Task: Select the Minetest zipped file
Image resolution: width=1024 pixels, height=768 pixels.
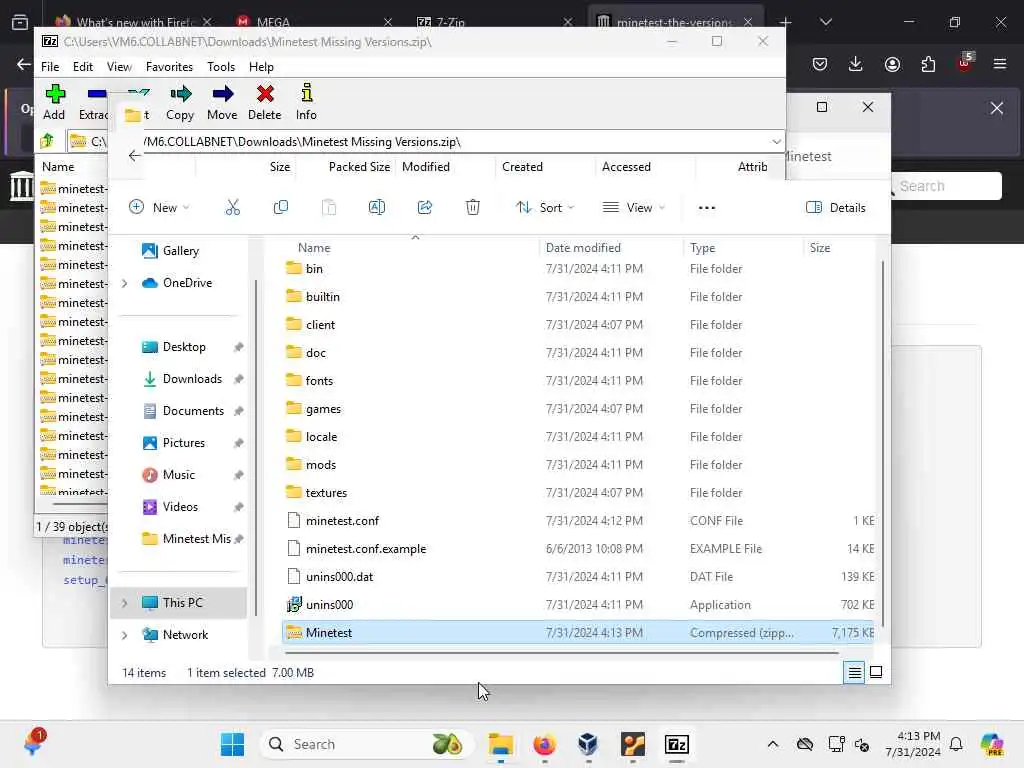Action: pyautogui.click(x=578, y=633)
